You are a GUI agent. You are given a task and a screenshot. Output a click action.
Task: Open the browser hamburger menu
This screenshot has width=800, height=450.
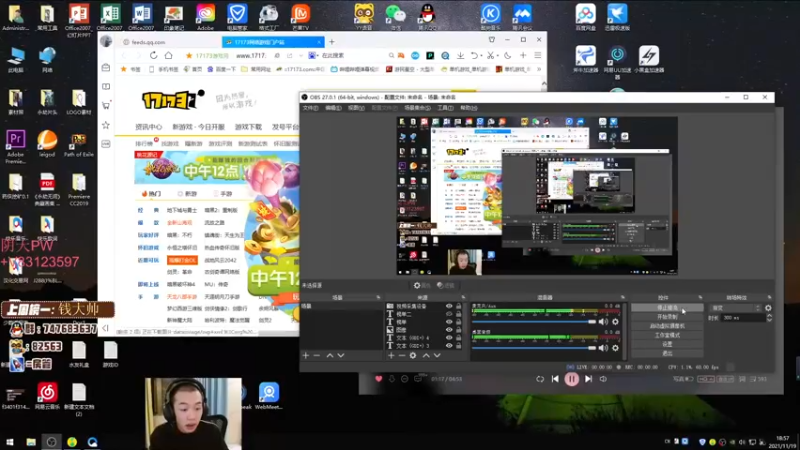click(538, 55)
